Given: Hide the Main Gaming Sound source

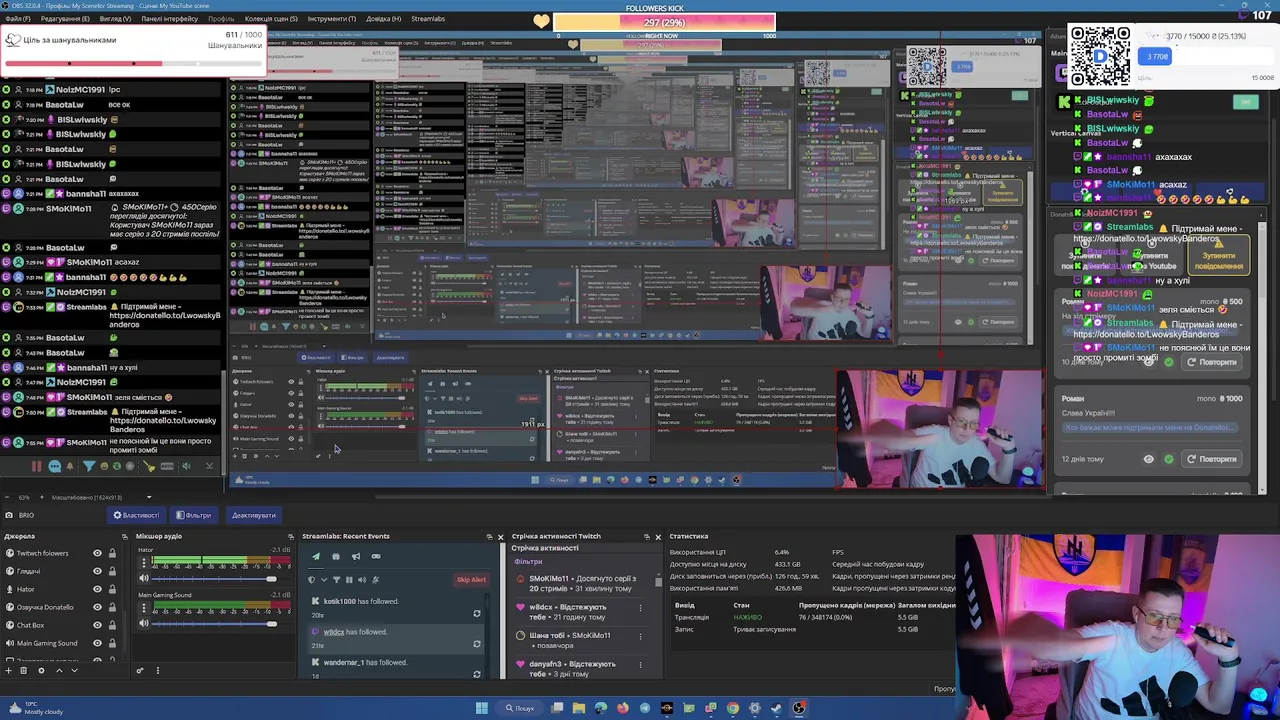Looking at the screenshot, I should [97, 643].
